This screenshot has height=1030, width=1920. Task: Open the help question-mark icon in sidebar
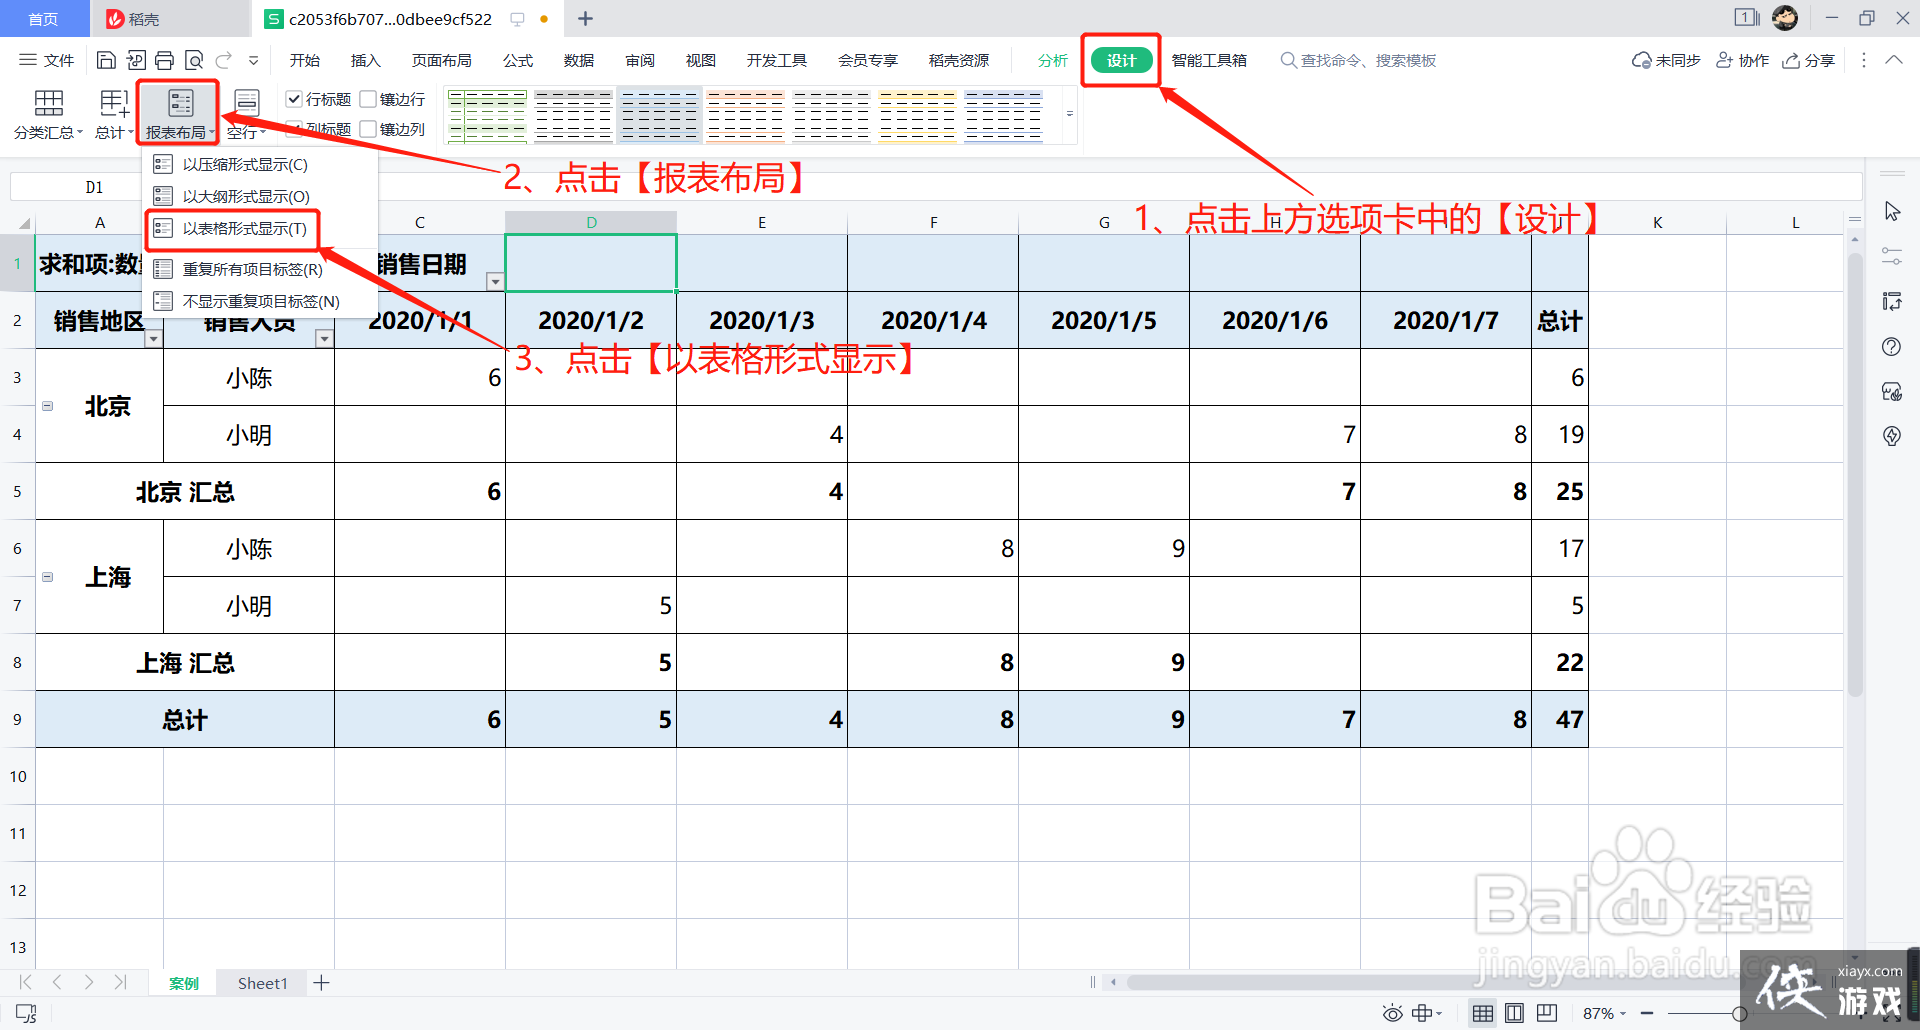1891,347
